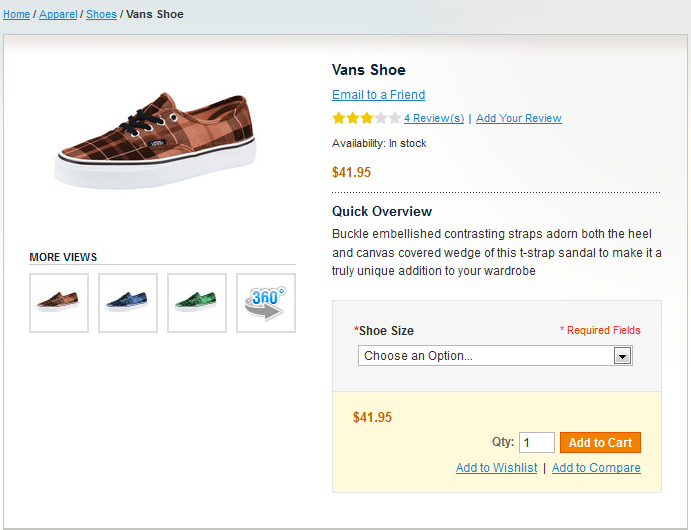Open the Shoes breadcrumb link
The width and height of the screenshot is (691, 530).
(x=101, y=15)
